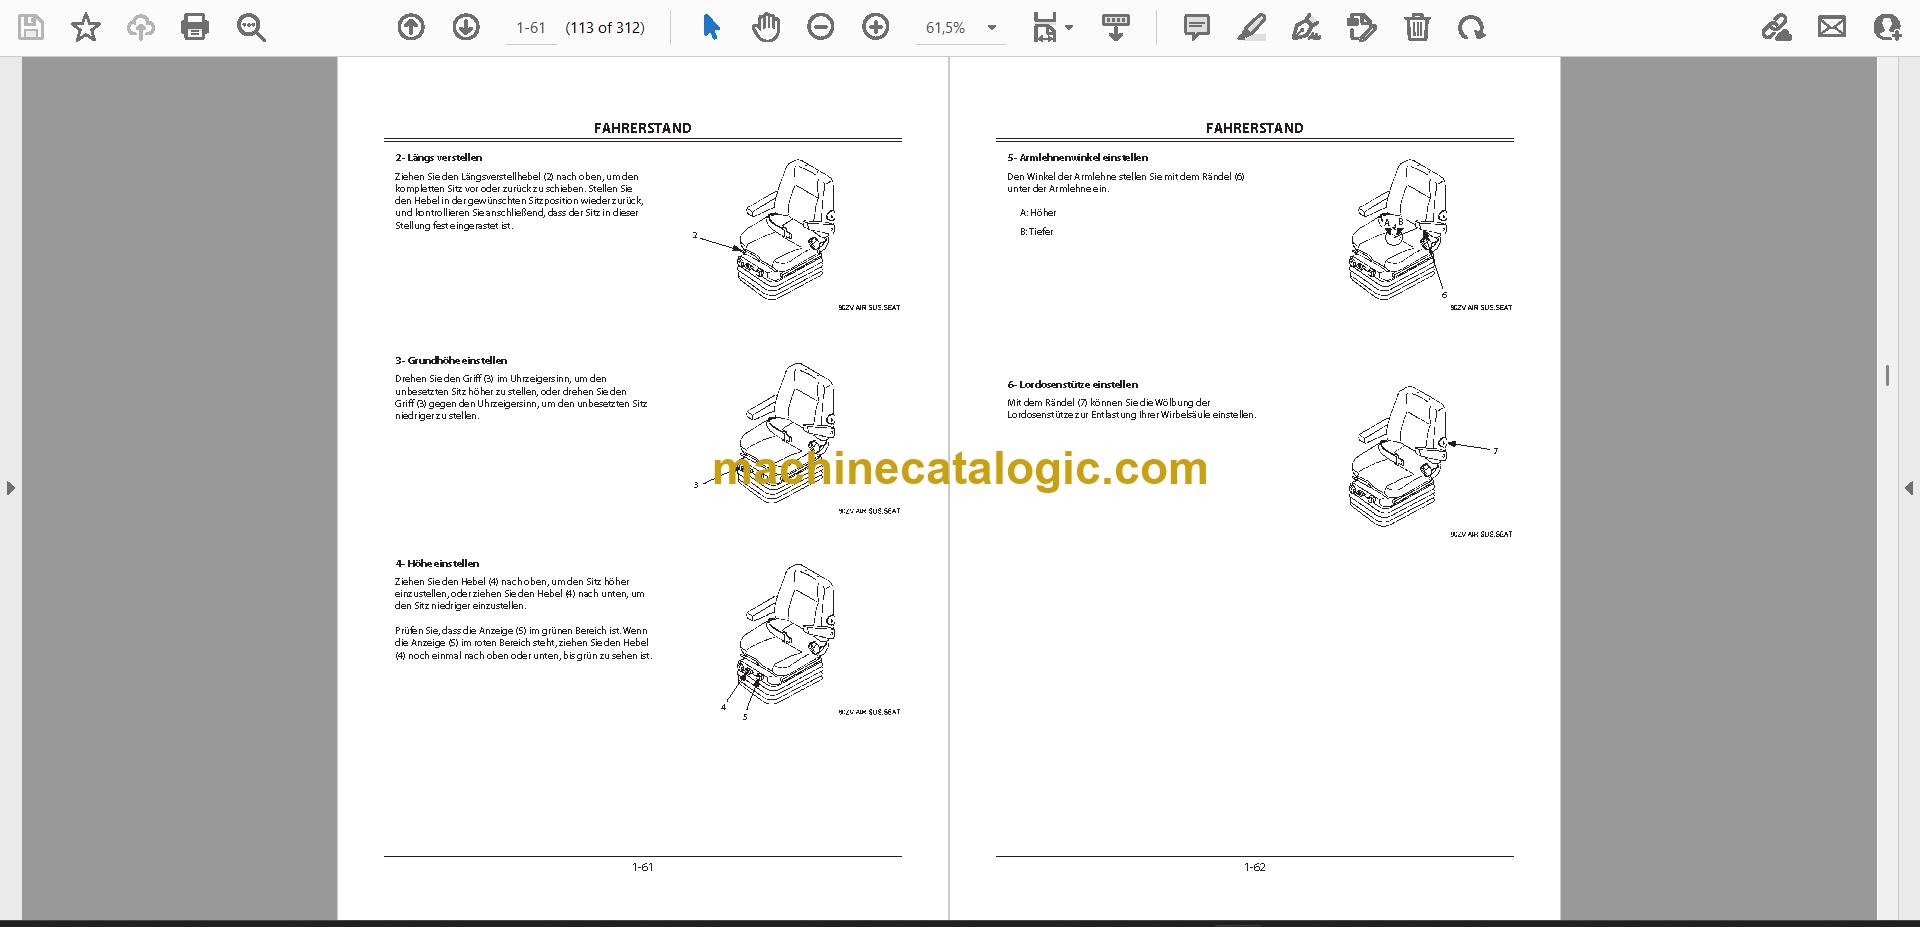Screen dimensions: 1920x927
Task: Click the vertical scrollbar thumb
Action: [x=1887, y=375]
